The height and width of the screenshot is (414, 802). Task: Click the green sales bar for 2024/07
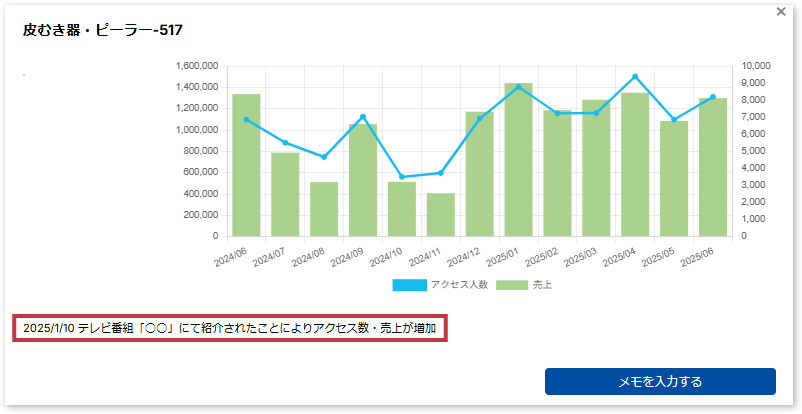(x=285, y=195)
